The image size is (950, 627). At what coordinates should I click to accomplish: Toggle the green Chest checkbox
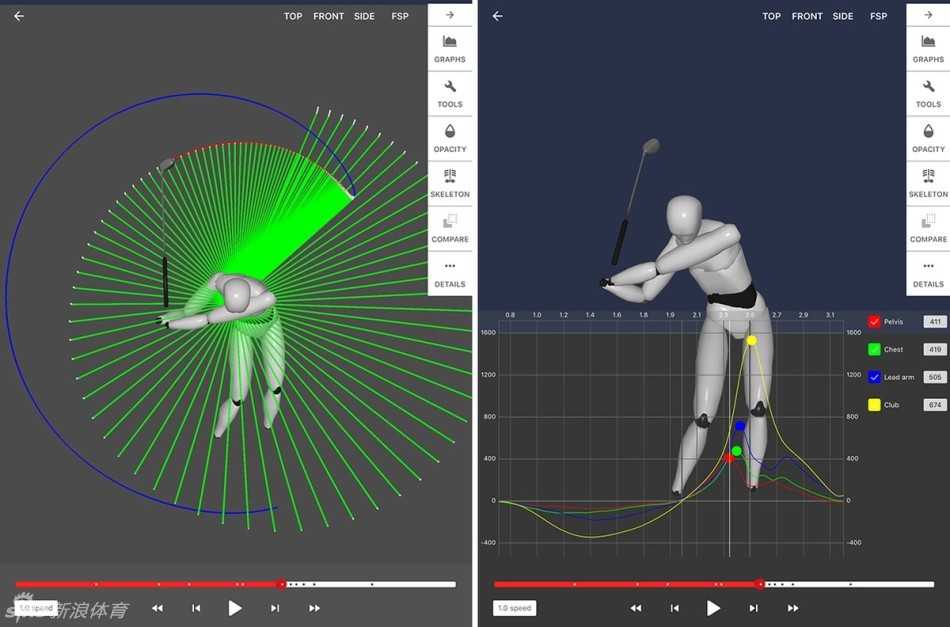874,350
